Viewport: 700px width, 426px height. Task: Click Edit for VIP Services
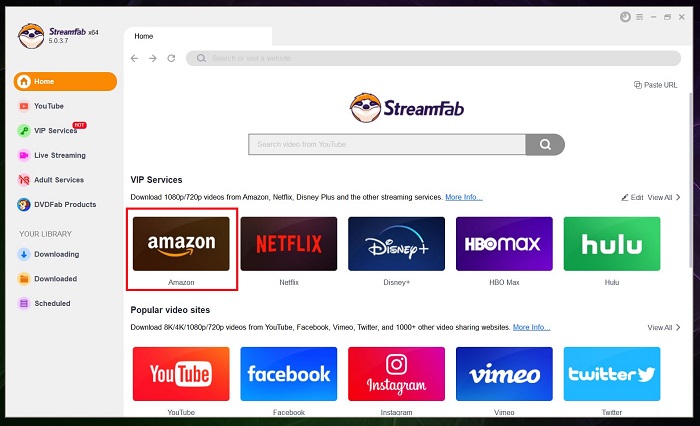click(x=632, y=198)
